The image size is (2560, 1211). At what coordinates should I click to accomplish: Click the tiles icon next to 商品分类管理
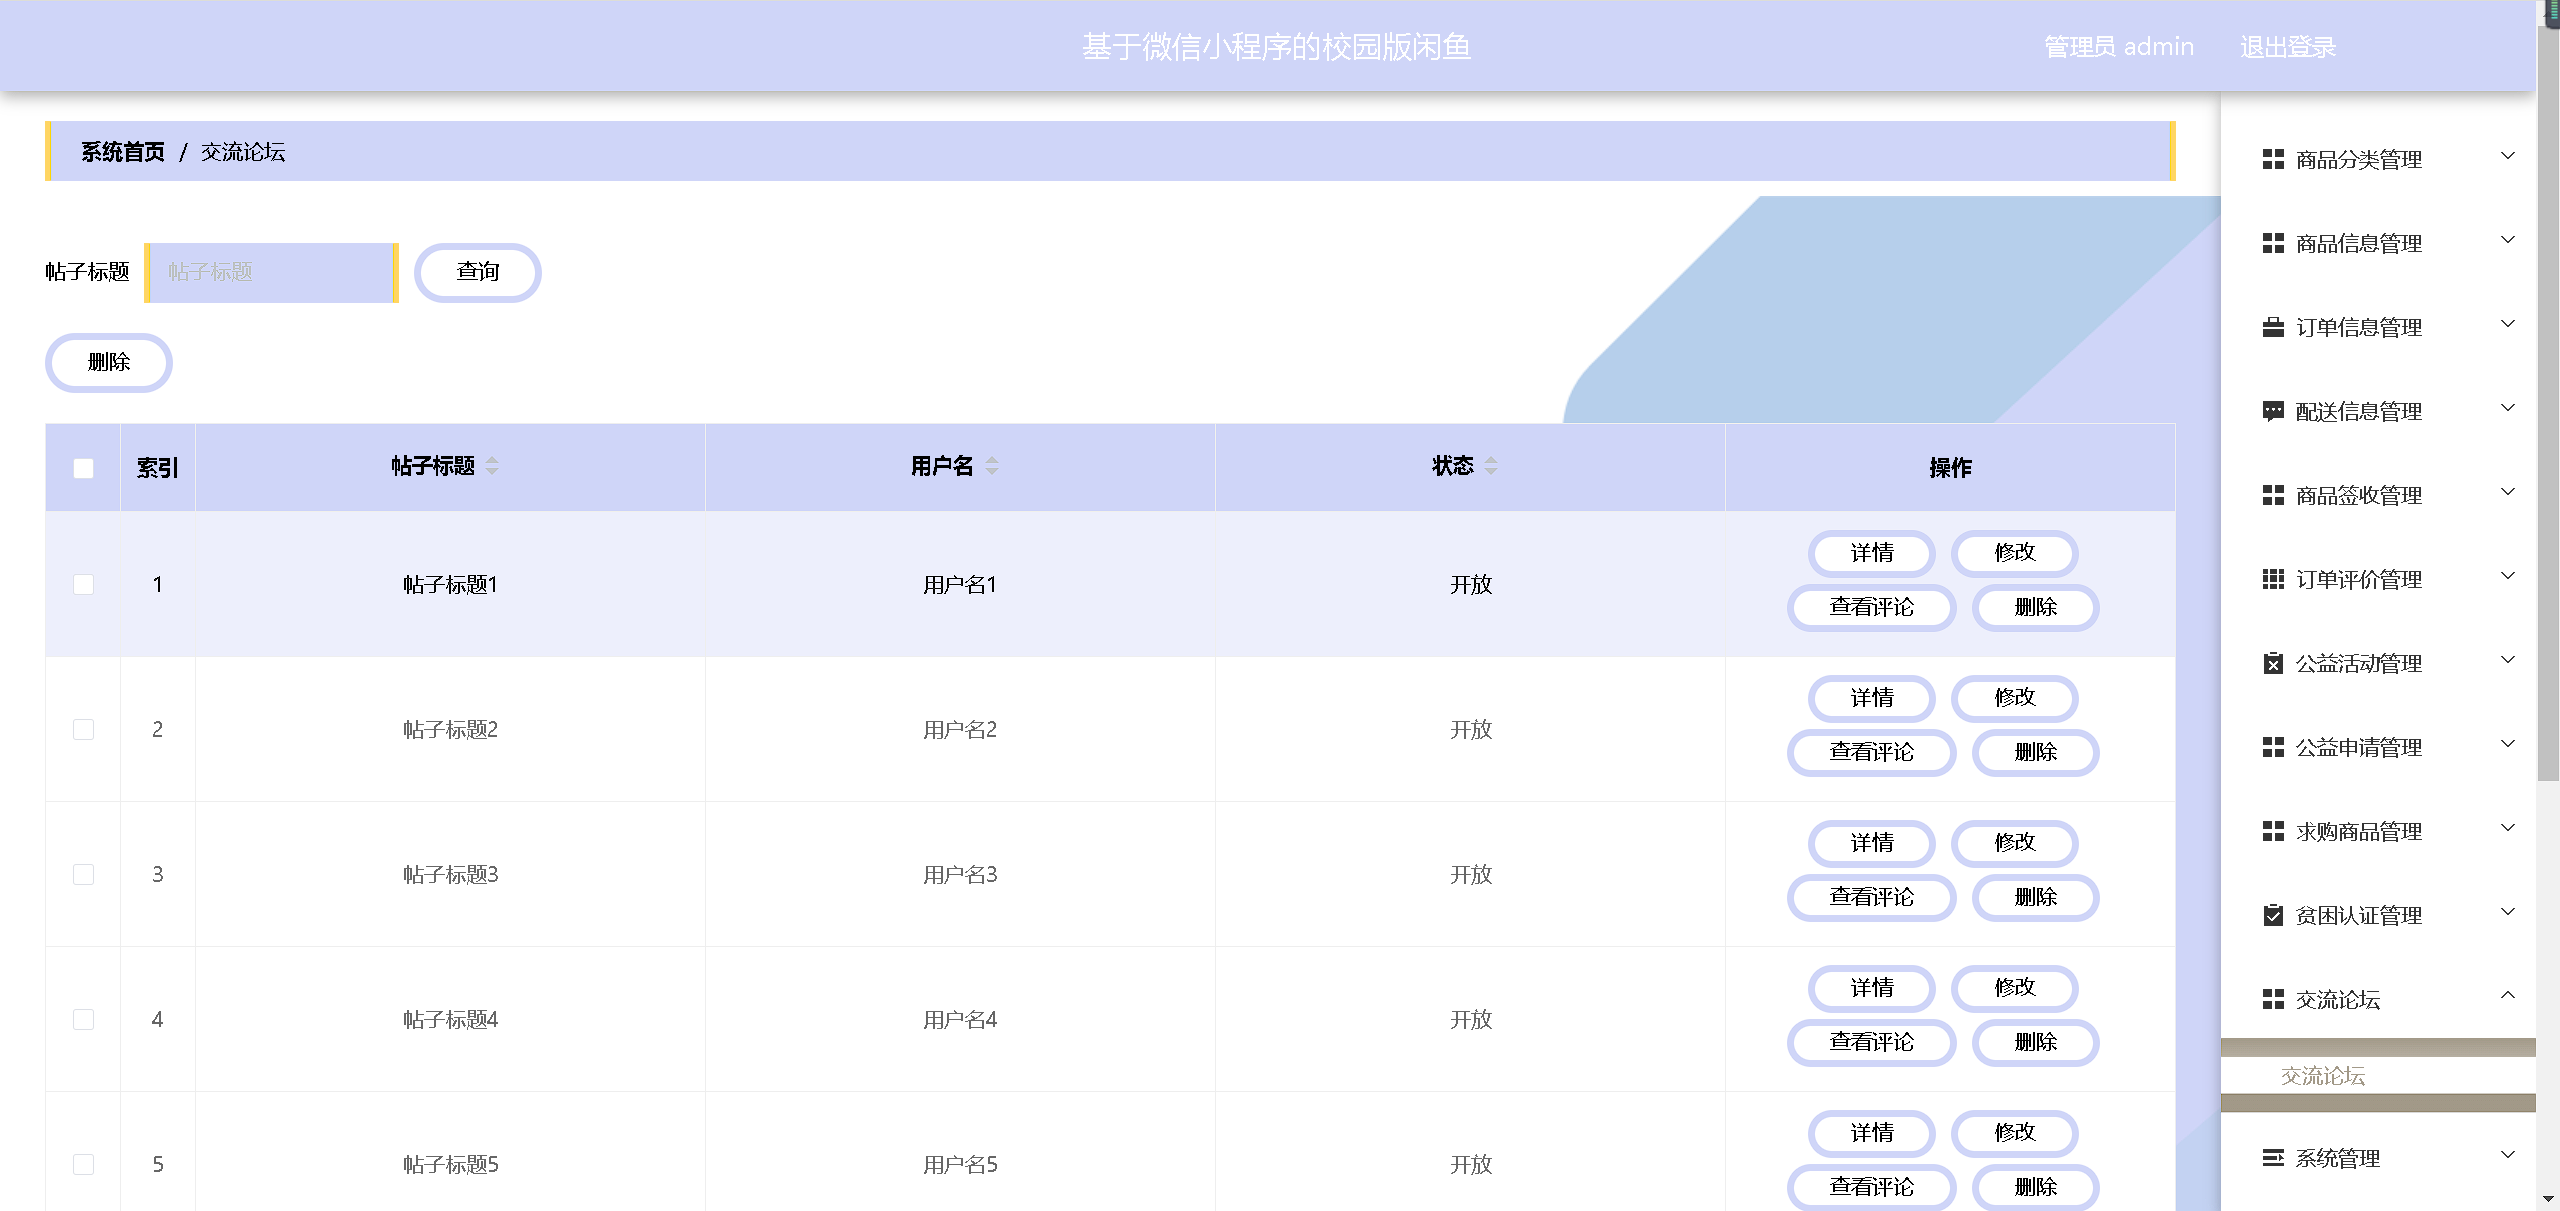coord(2273,159)
